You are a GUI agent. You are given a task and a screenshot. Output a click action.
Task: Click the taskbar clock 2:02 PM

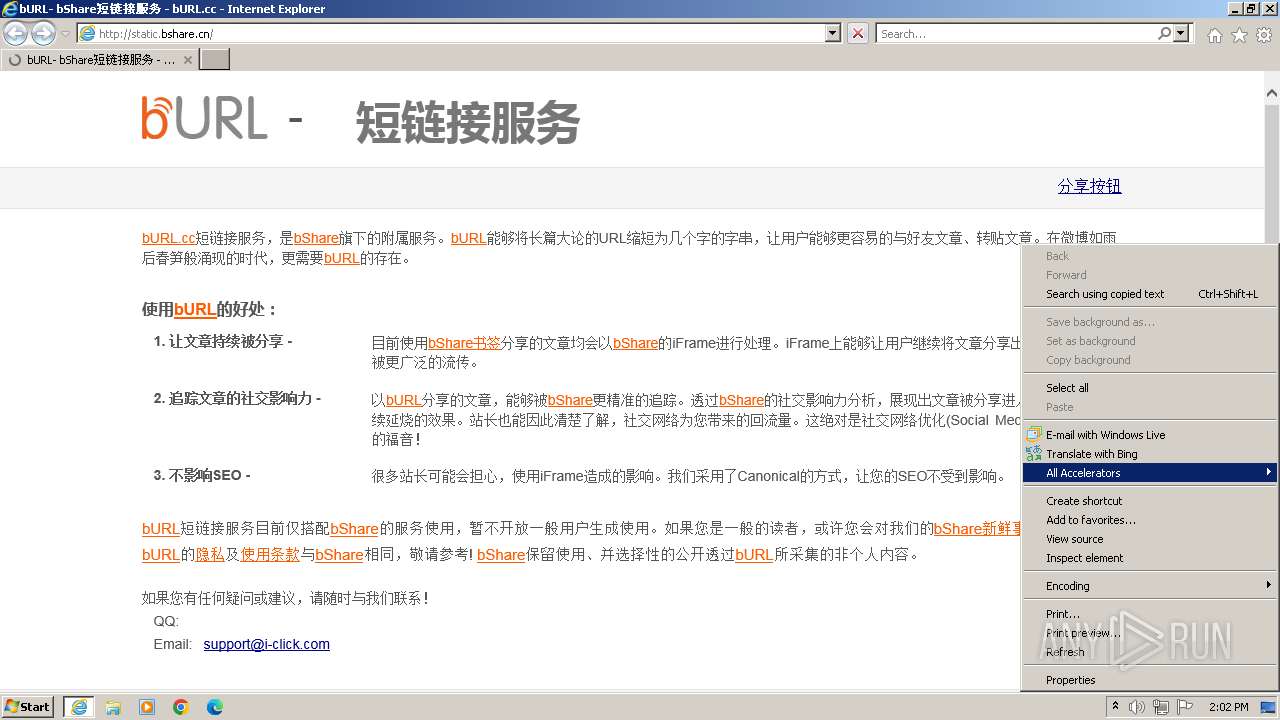pyautogui.click(x=1228, y=707)
